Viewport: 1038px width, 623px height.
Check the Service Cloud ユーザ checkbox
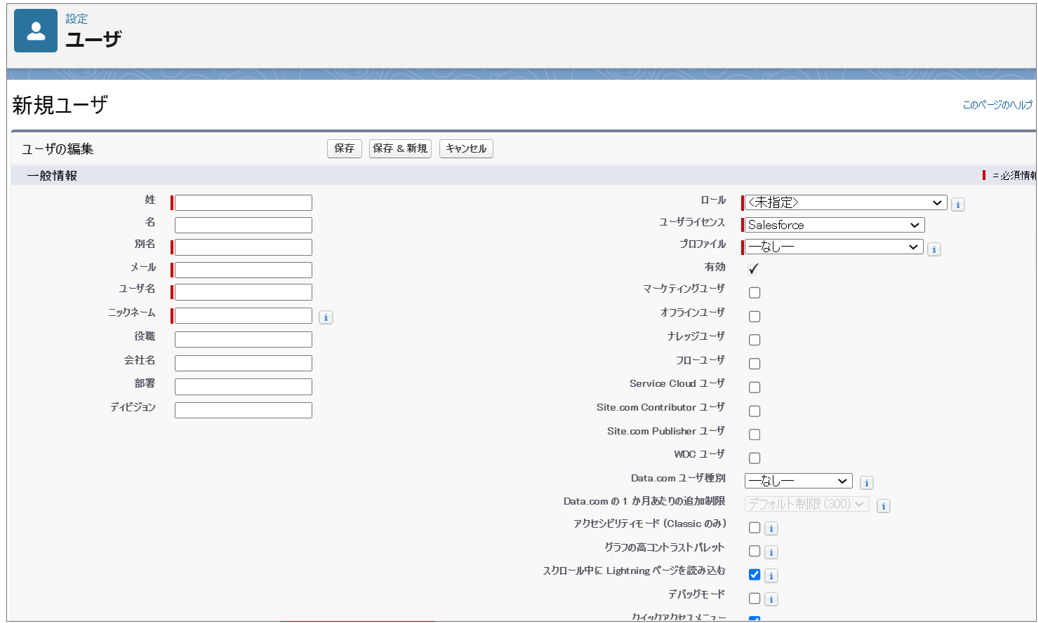click(x=754, y=387)
